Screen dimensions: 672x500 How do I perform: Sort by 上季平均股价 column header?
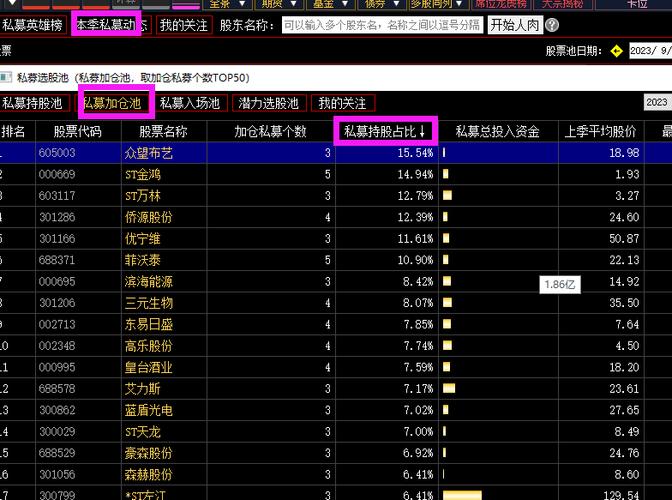click(x=601, y=131)
